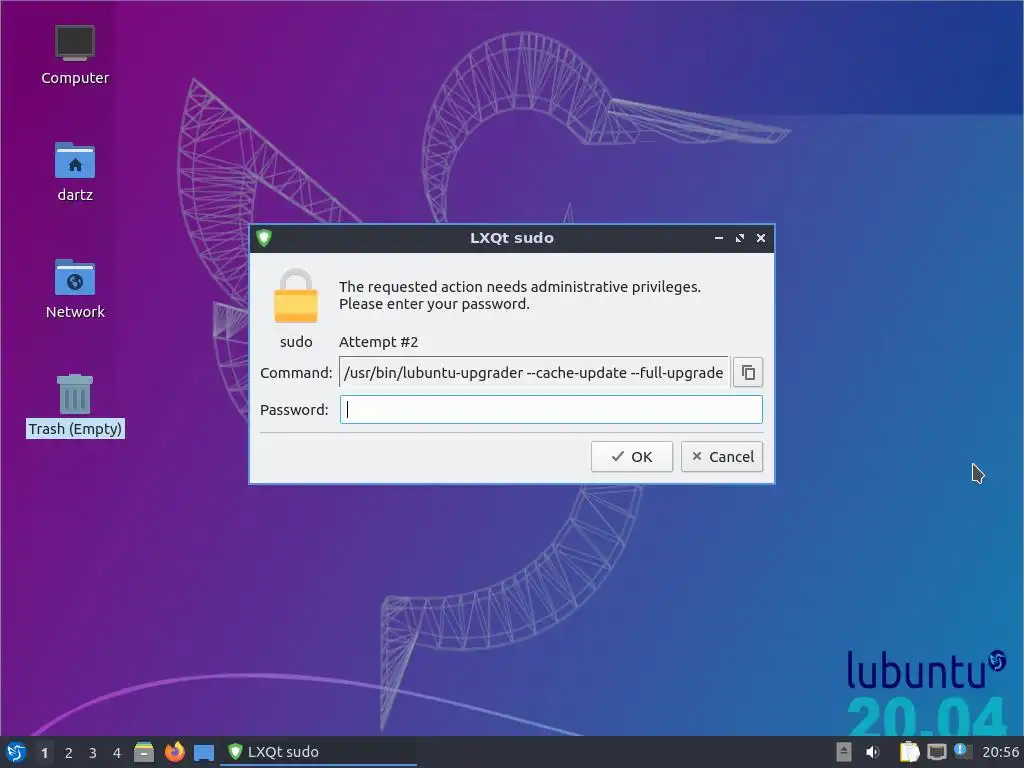Click the show desktop taskbar icon
Screen dimensions: 1024x768
(204, 752)
